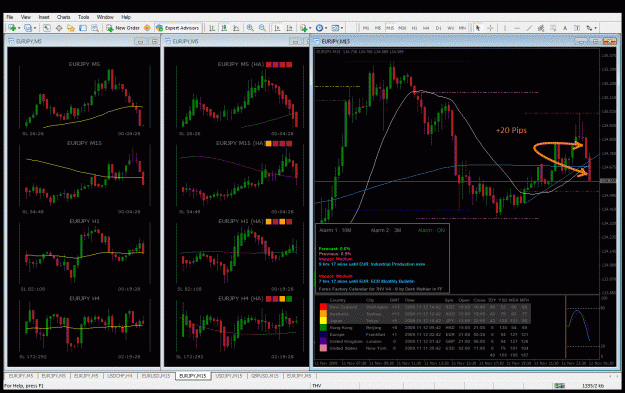Switch chart to candlesticks mode

(224, 28)
